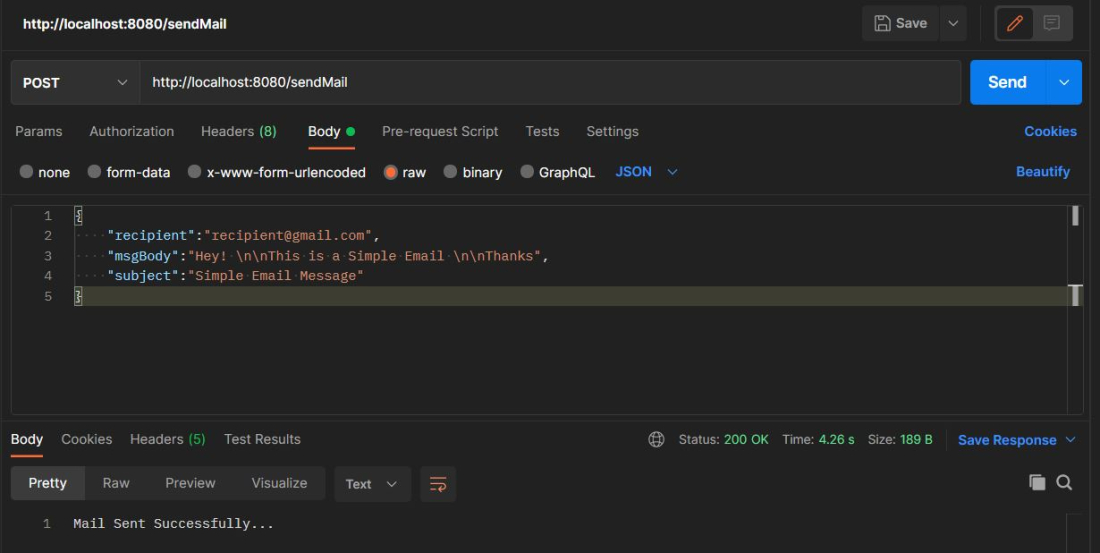Switch to the Authorization tab
The width and height of the screenshot is (1100, 553).
[x=131, y=131]
